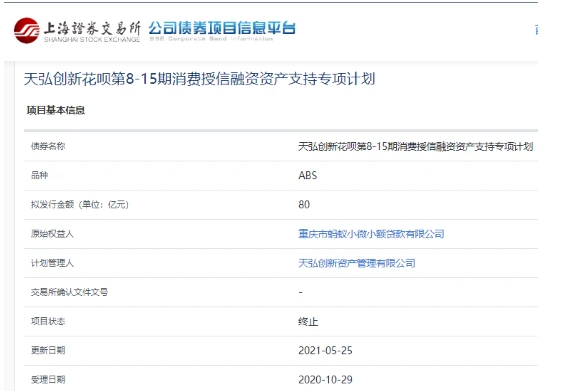
Task: Select the 品种 label
Action: click(x=39, y=175)
